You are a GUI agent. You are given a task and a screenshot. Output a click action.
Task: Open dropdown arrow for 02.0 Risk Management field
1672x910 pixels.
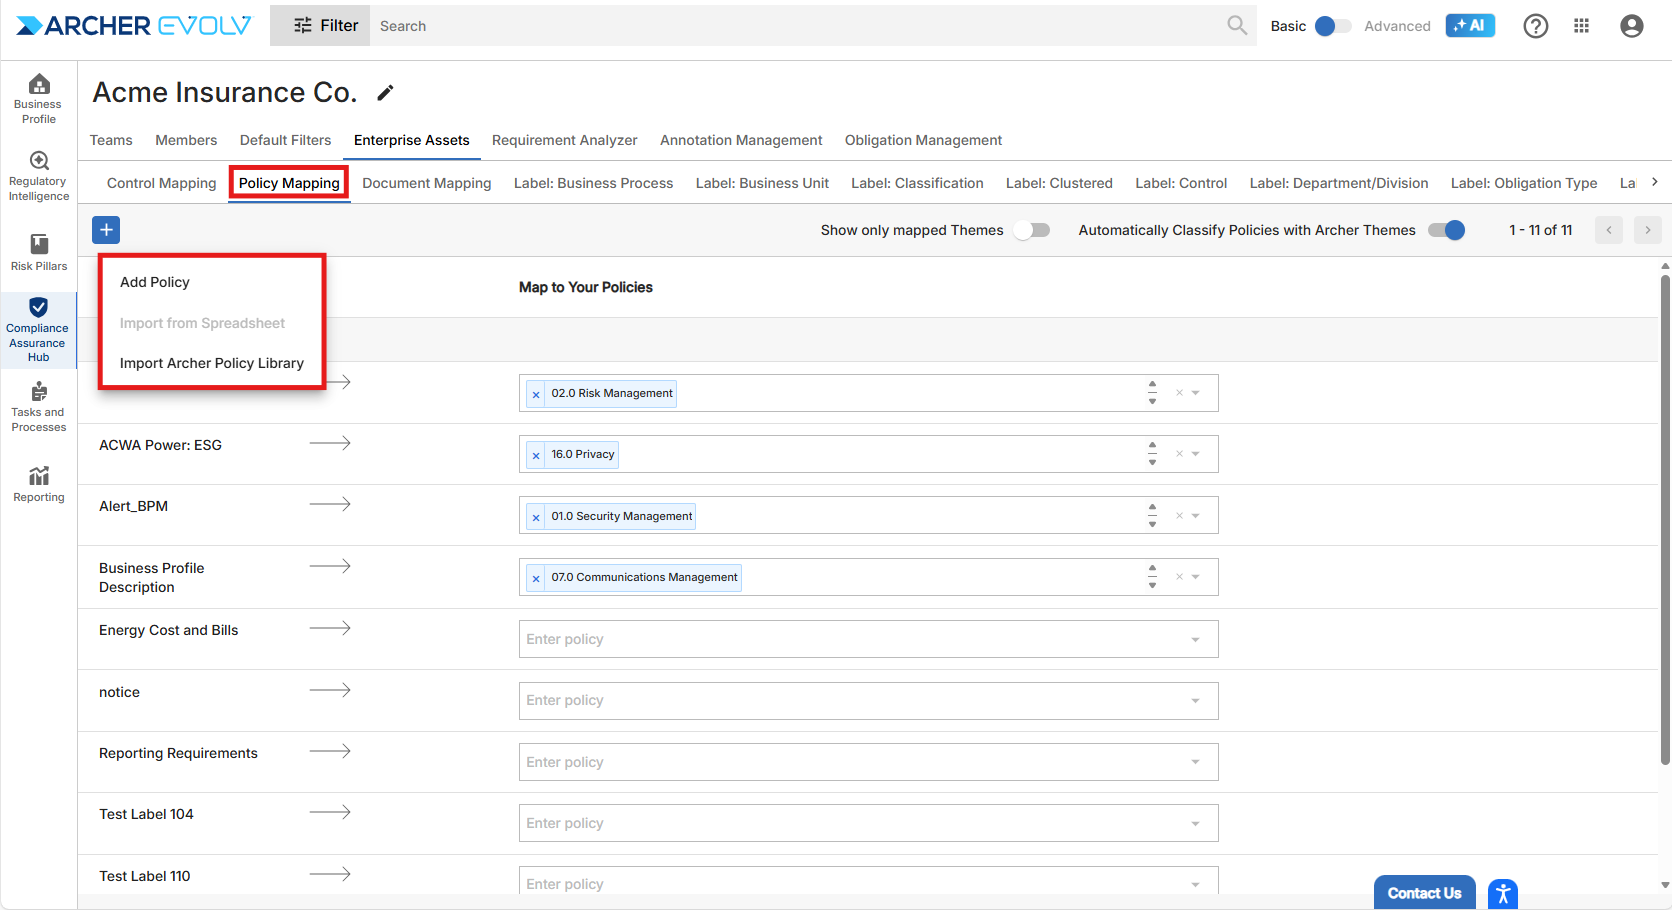coord(1196,393)
